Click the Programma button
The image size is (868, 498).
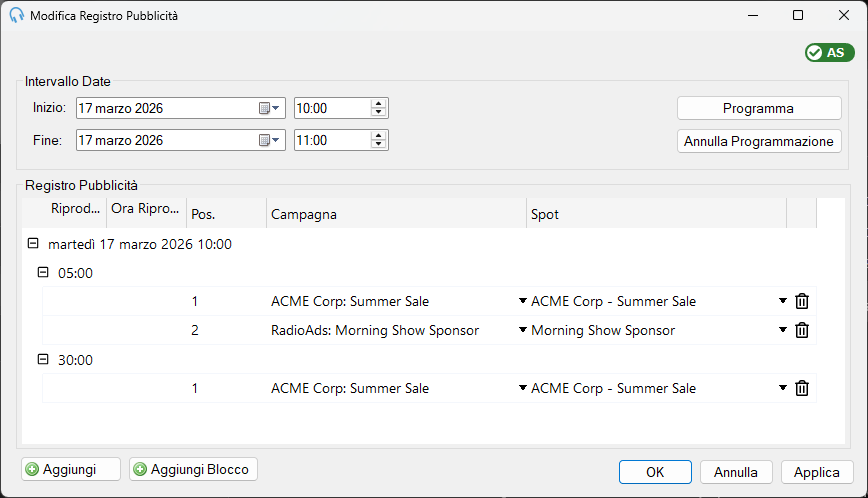pos(759,108)
